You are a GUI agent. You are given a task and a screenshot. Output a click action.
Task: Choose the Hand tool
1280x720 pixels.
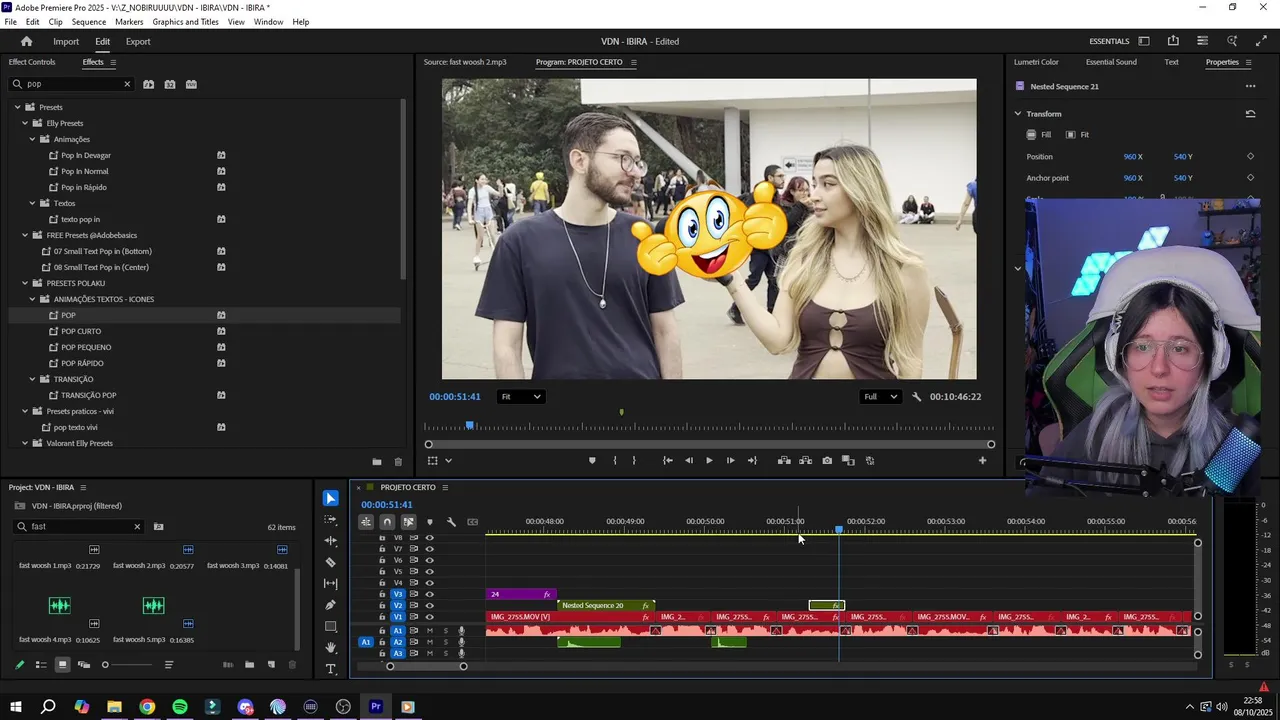[x=331, y=648]
